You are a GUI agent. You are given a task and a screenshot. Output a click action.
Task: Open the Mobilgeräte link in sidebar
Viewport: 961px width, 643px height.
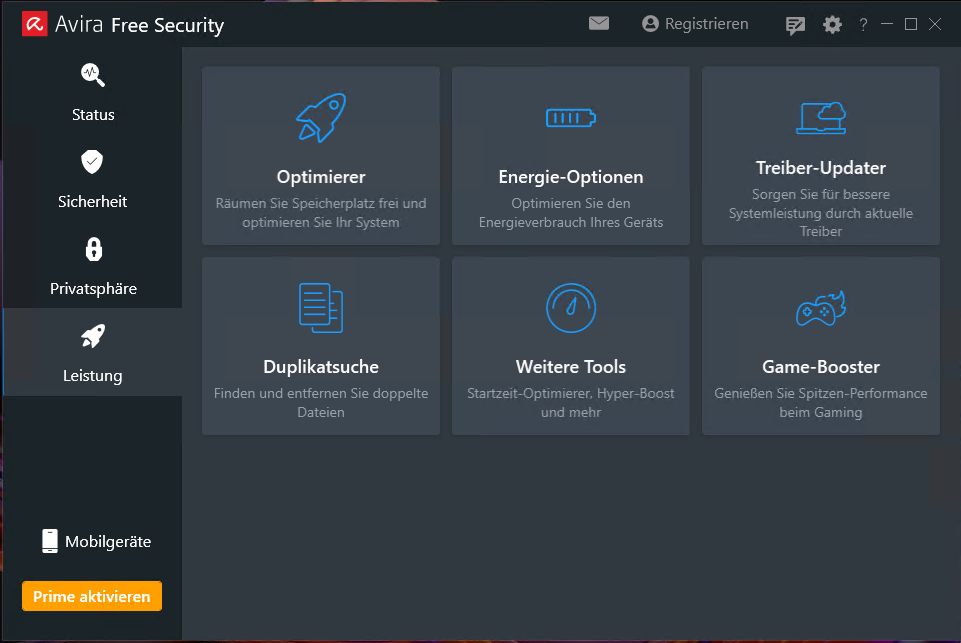(x=96, y=542)
